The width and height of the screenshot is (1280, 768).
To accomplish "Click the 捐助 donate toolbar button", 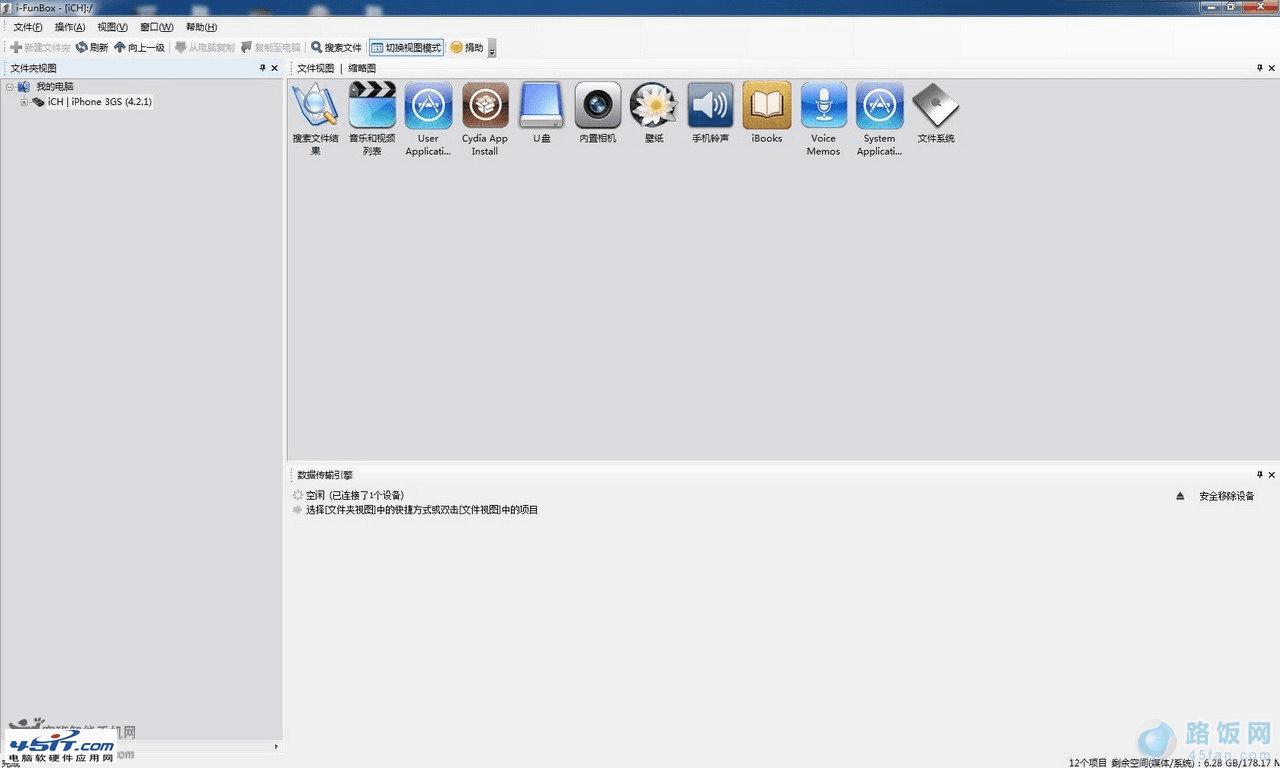I will (467, 47).
